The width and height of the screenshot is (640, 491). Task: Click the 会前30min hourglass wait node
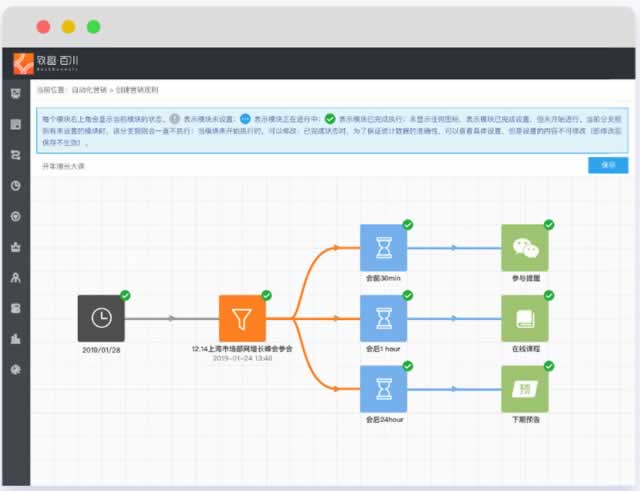(x=384, y=247)
